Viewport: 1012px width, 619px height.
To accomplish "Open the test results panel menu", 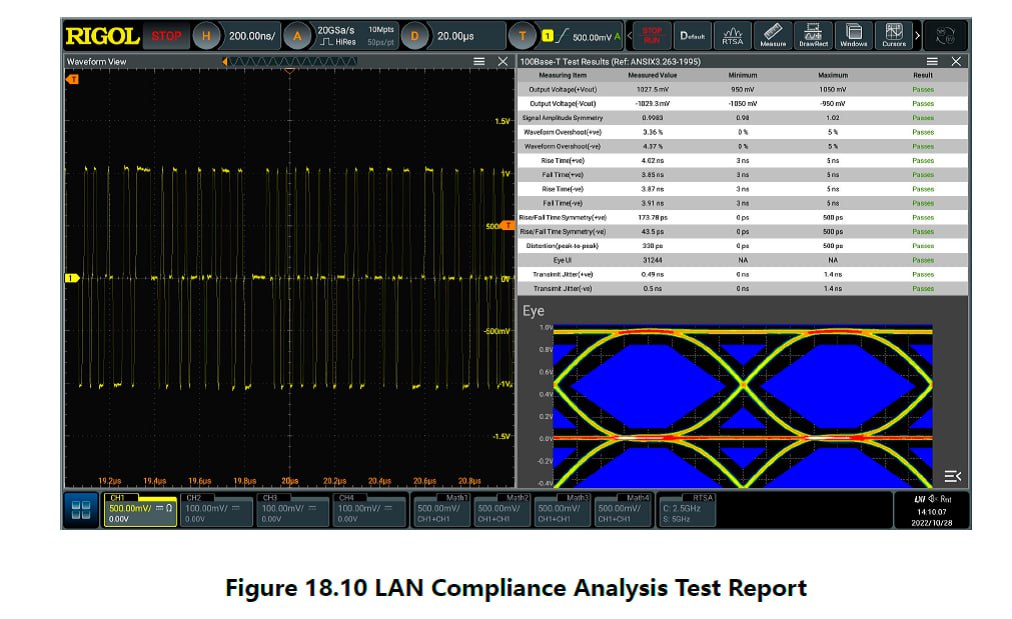I will (932, 62).
